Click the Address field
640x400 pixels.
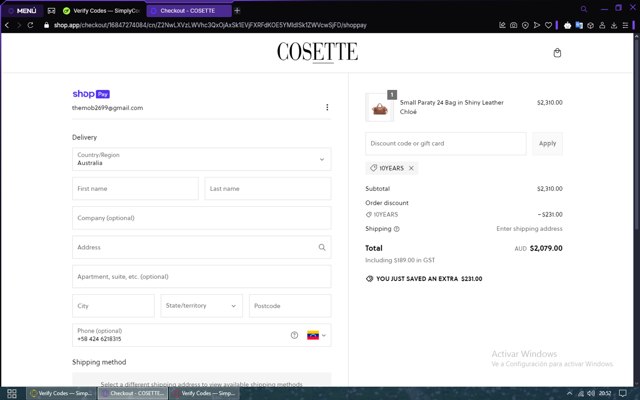(x=202, y=247)
